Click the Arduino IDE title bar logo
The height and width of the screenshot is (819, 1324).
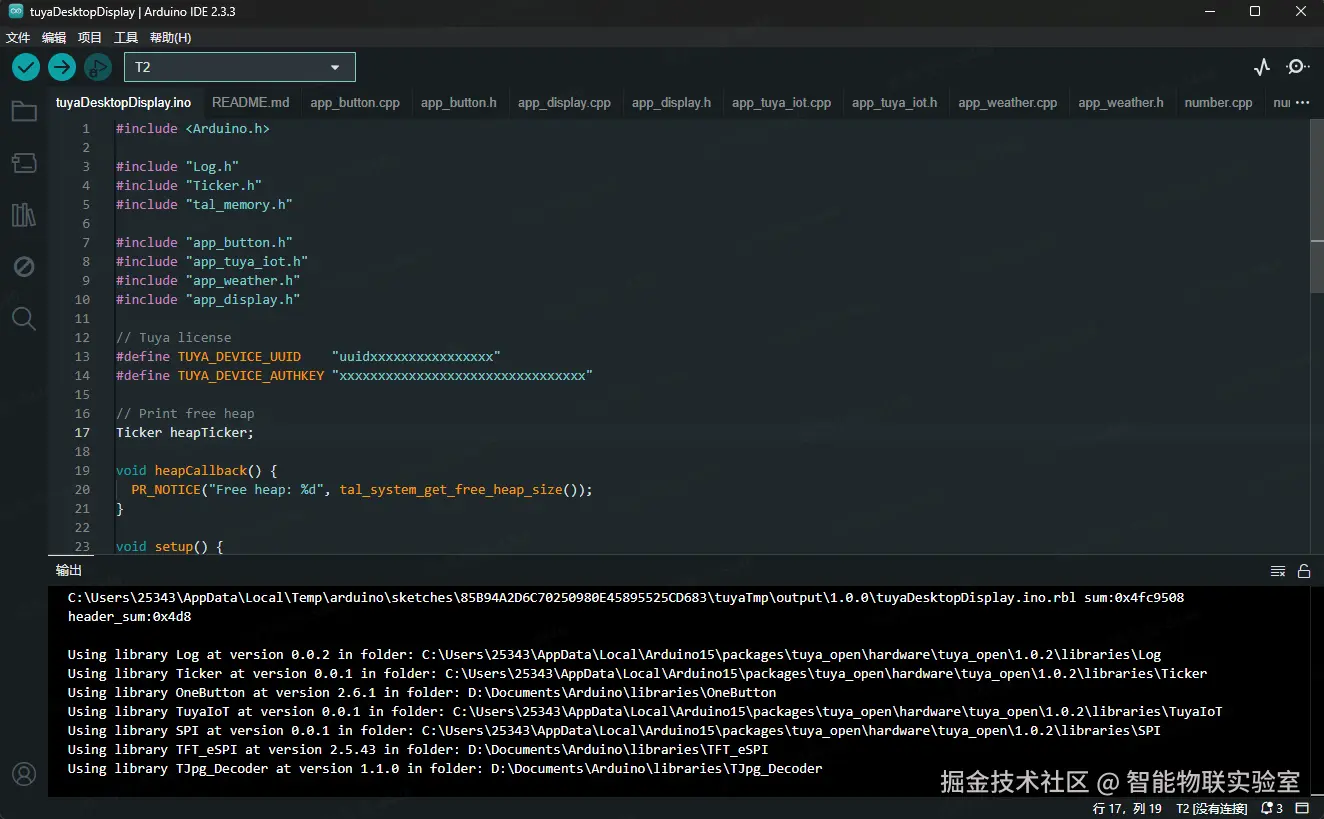tap(15, 12)
